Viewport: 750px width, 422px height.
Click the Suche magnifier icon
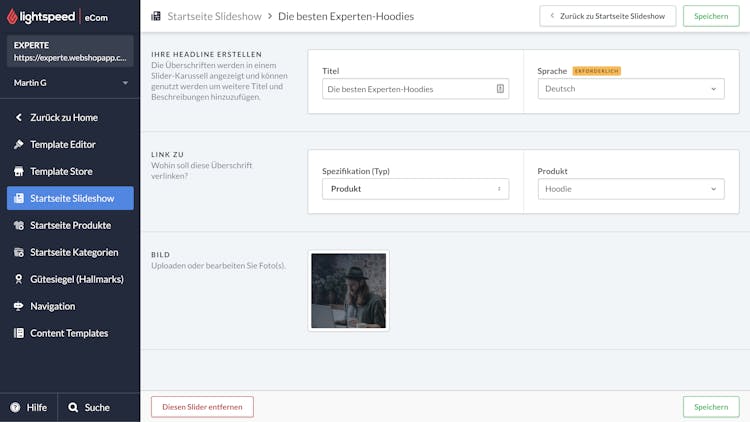[73, 407]
